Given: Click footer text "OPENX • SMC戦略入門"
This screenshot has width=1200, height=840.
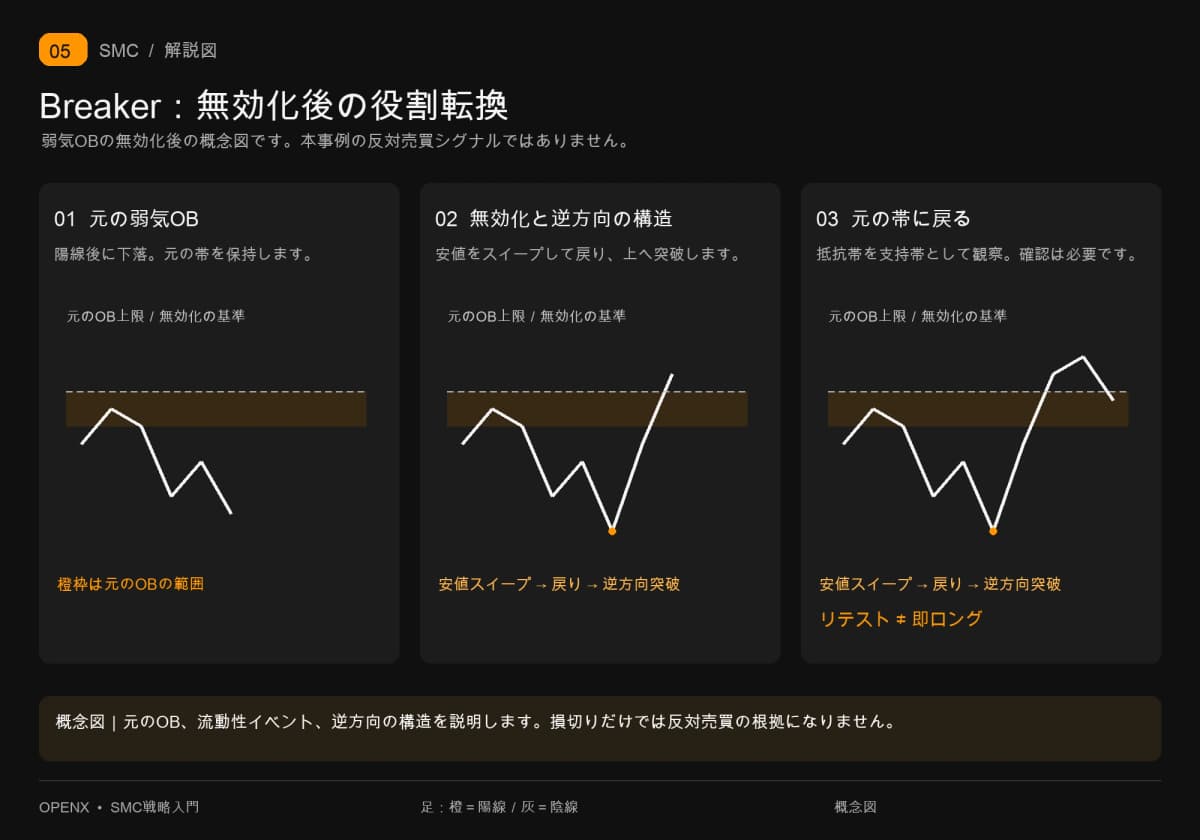Looking at the screenshot, I should click(x=119, y=806).
